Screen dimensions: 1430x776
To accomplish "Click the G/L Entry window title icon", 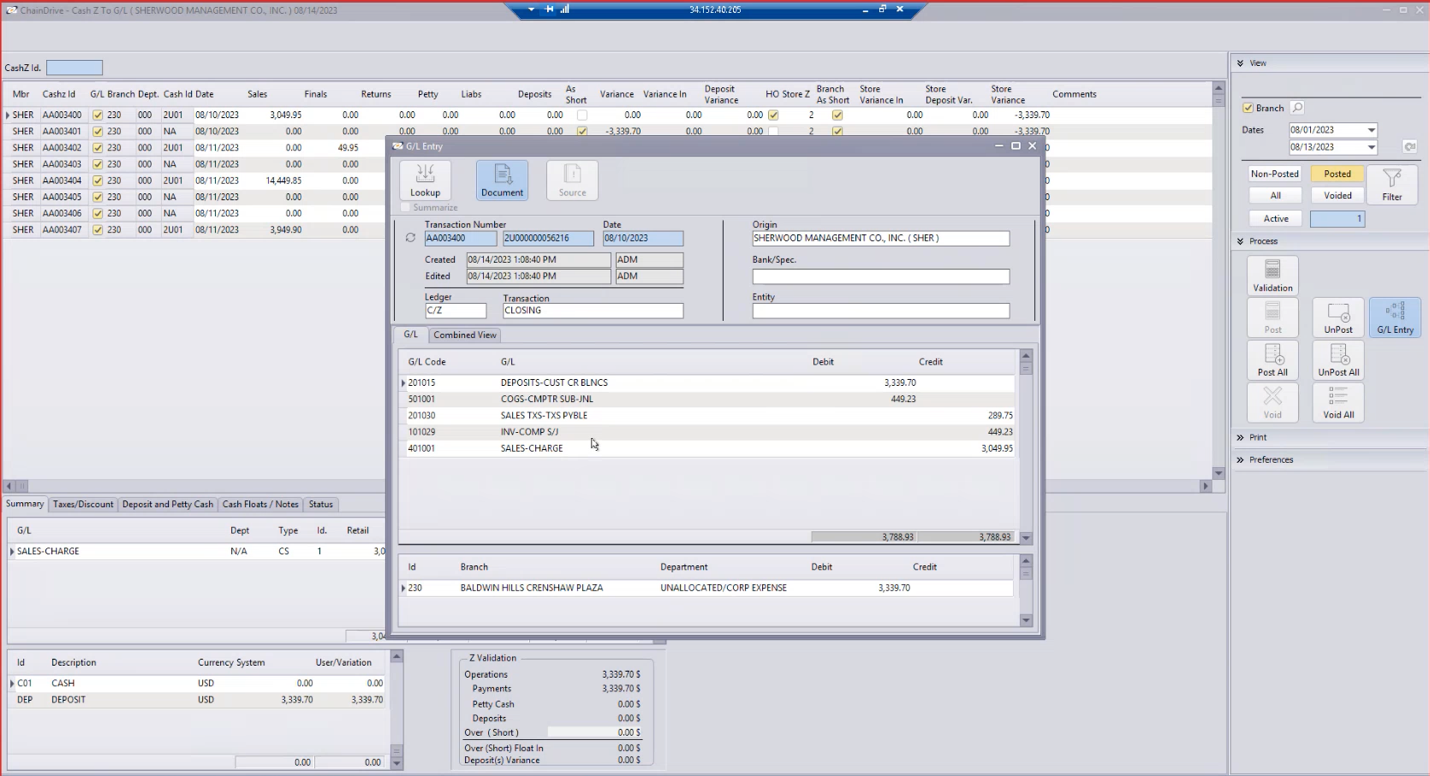I will pos(398,146).
